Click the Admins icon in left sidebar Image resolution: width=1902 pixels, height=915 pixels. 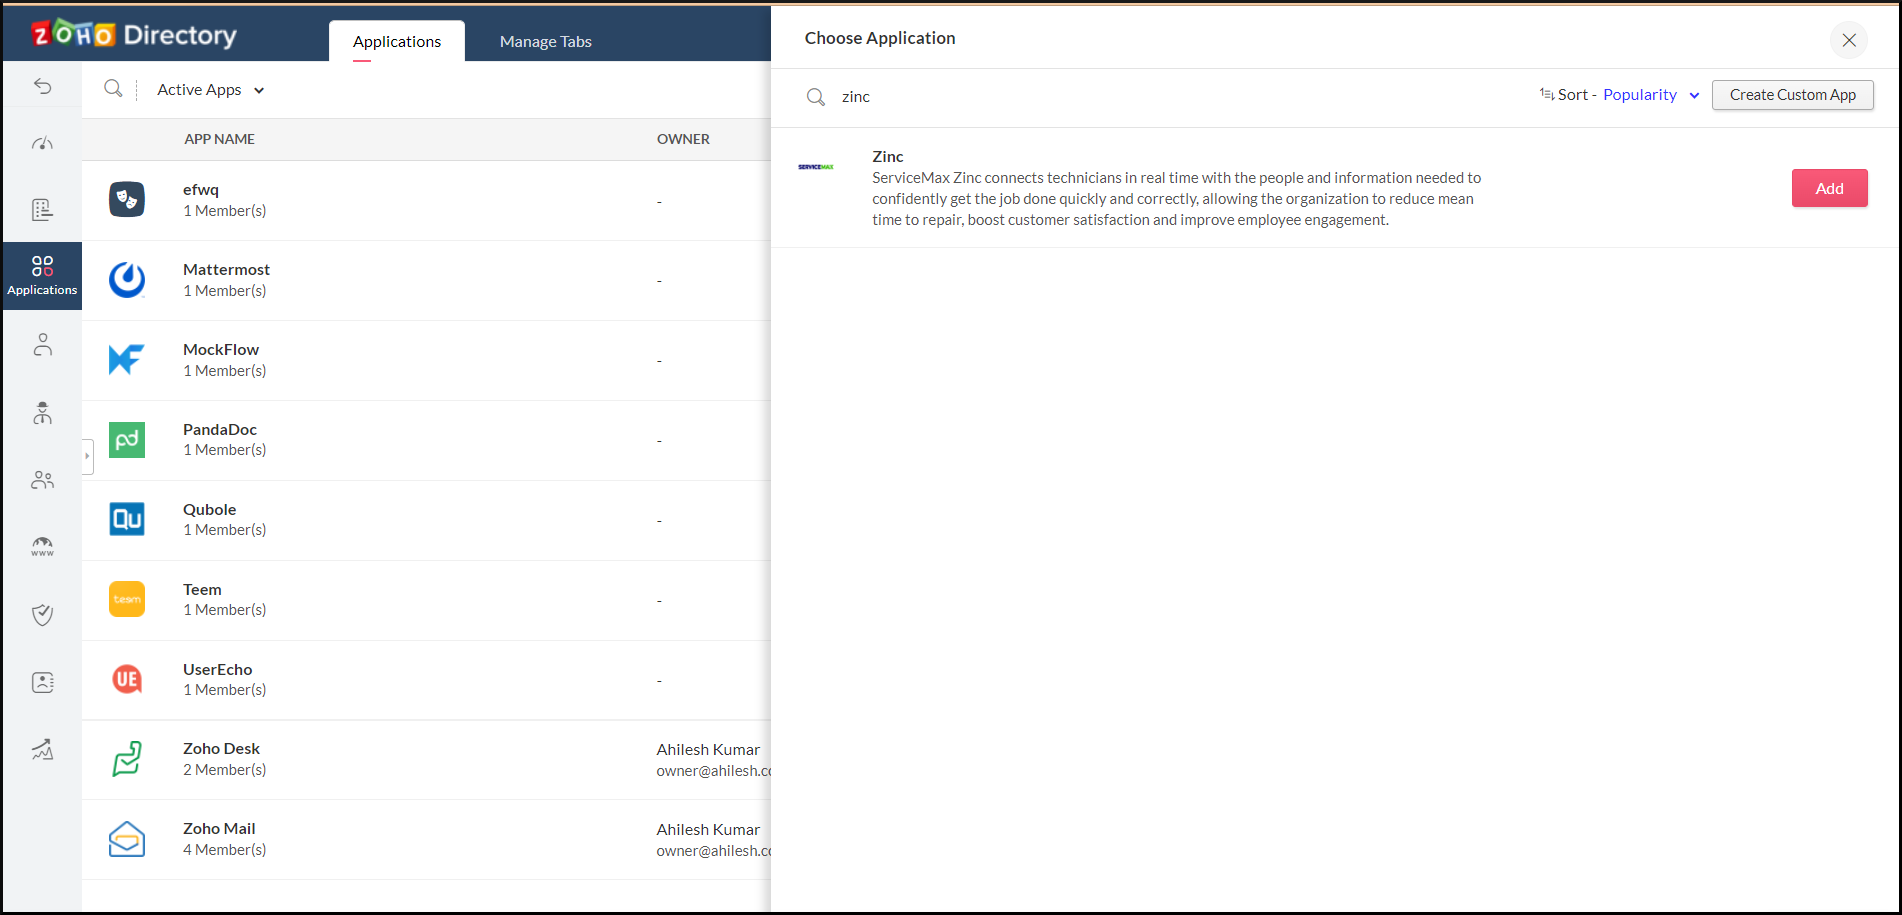(42, 413)
